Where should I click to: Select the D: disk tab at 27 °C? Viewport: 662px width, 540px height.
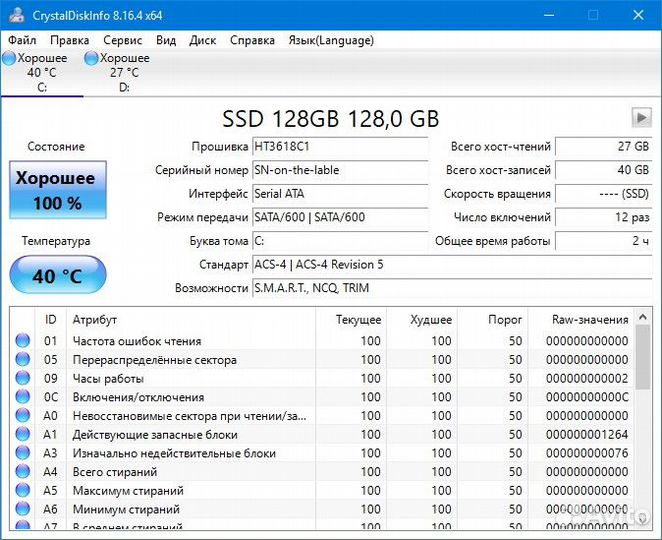click(124, 73)
